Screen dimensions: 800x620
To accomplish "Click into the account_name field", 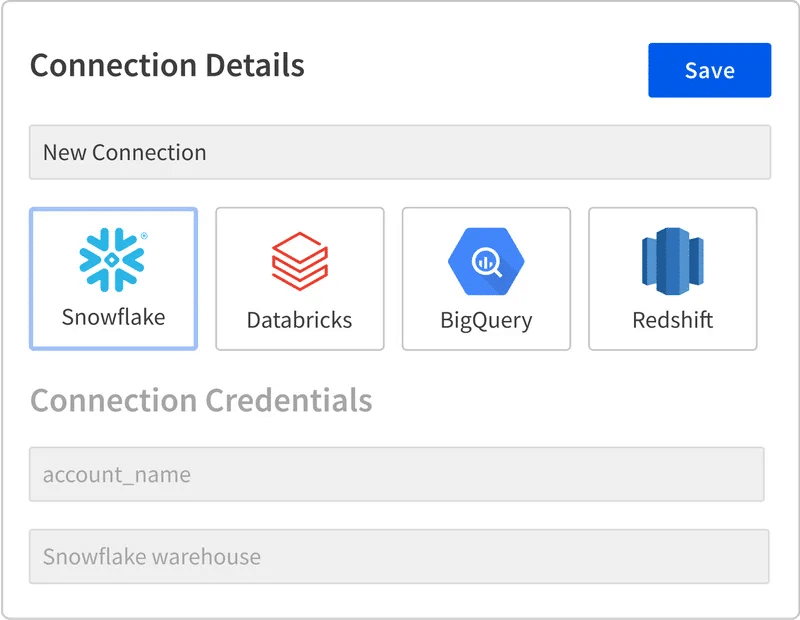I will 396,474.
